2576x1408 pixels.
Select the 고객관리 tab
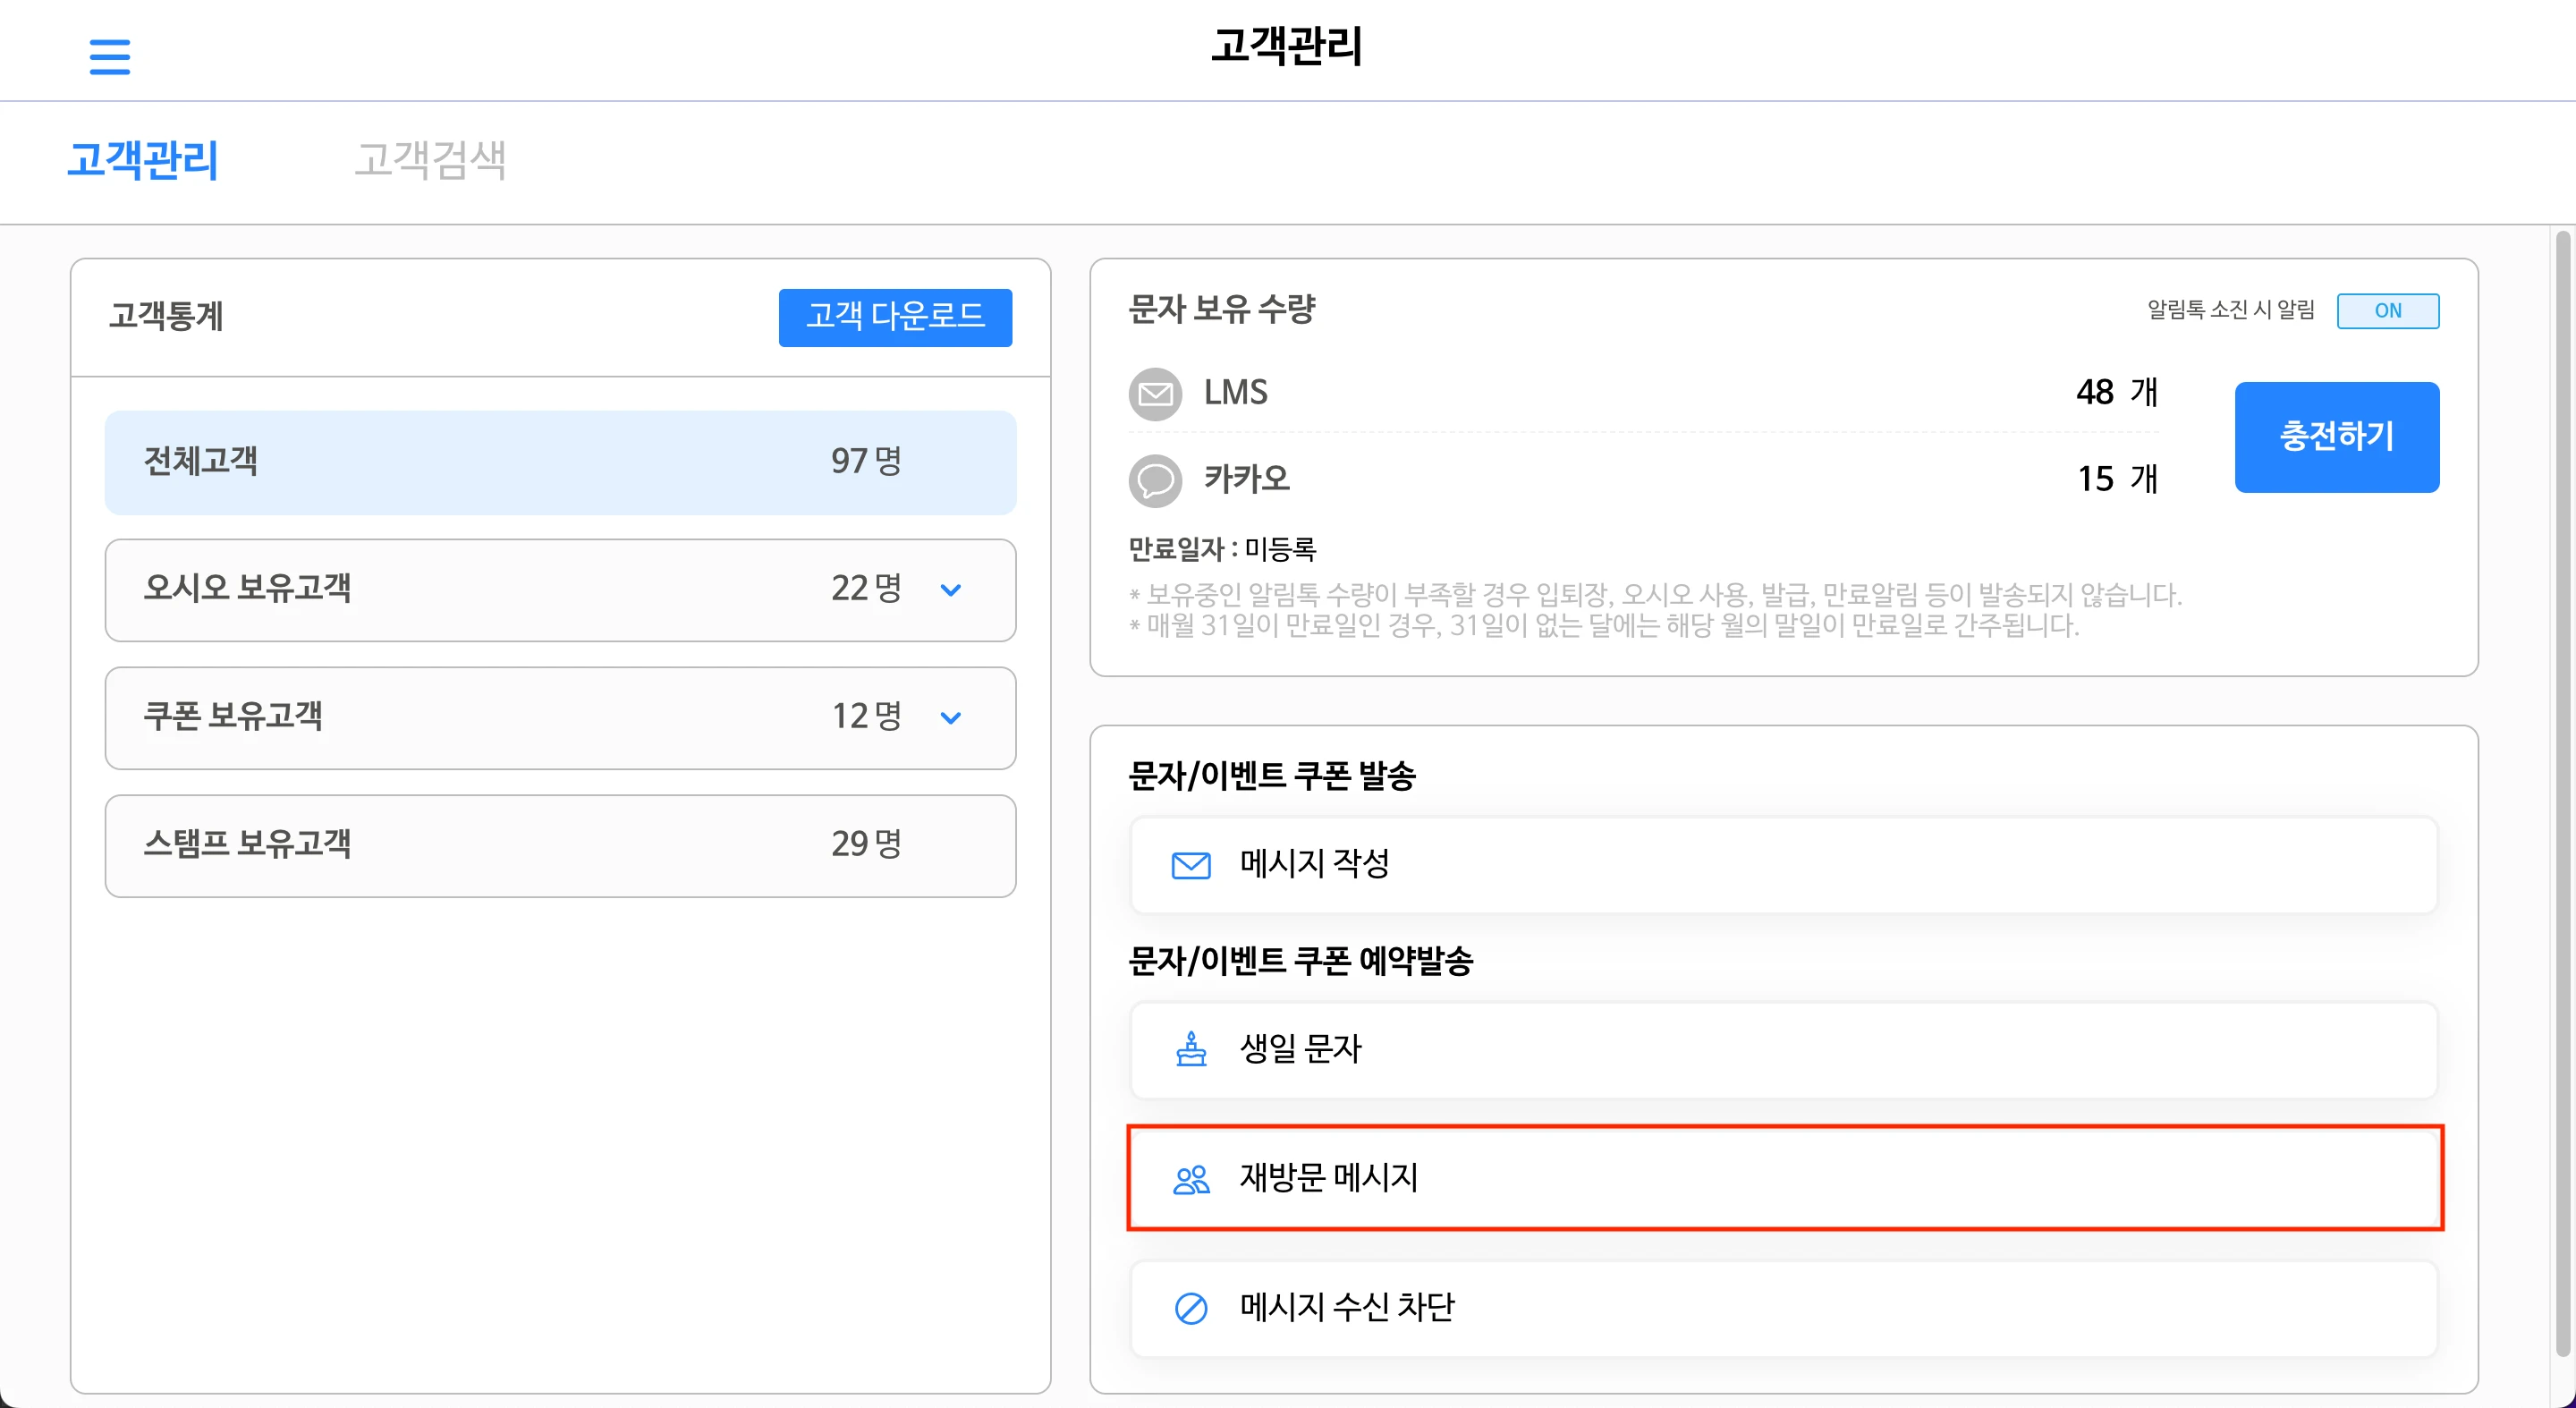click(142, 160)
